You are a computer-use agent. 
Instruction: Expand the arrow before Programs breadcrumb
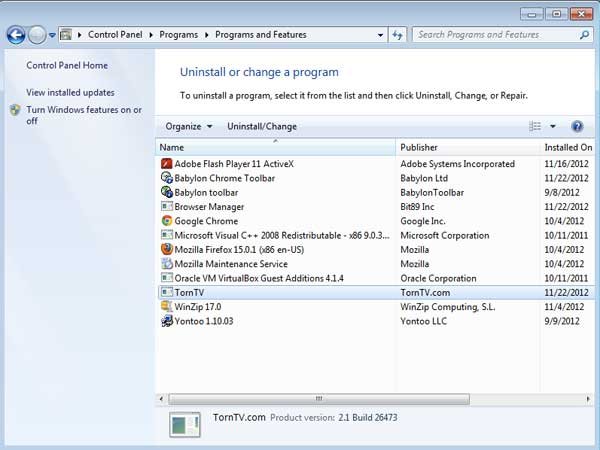151,35
